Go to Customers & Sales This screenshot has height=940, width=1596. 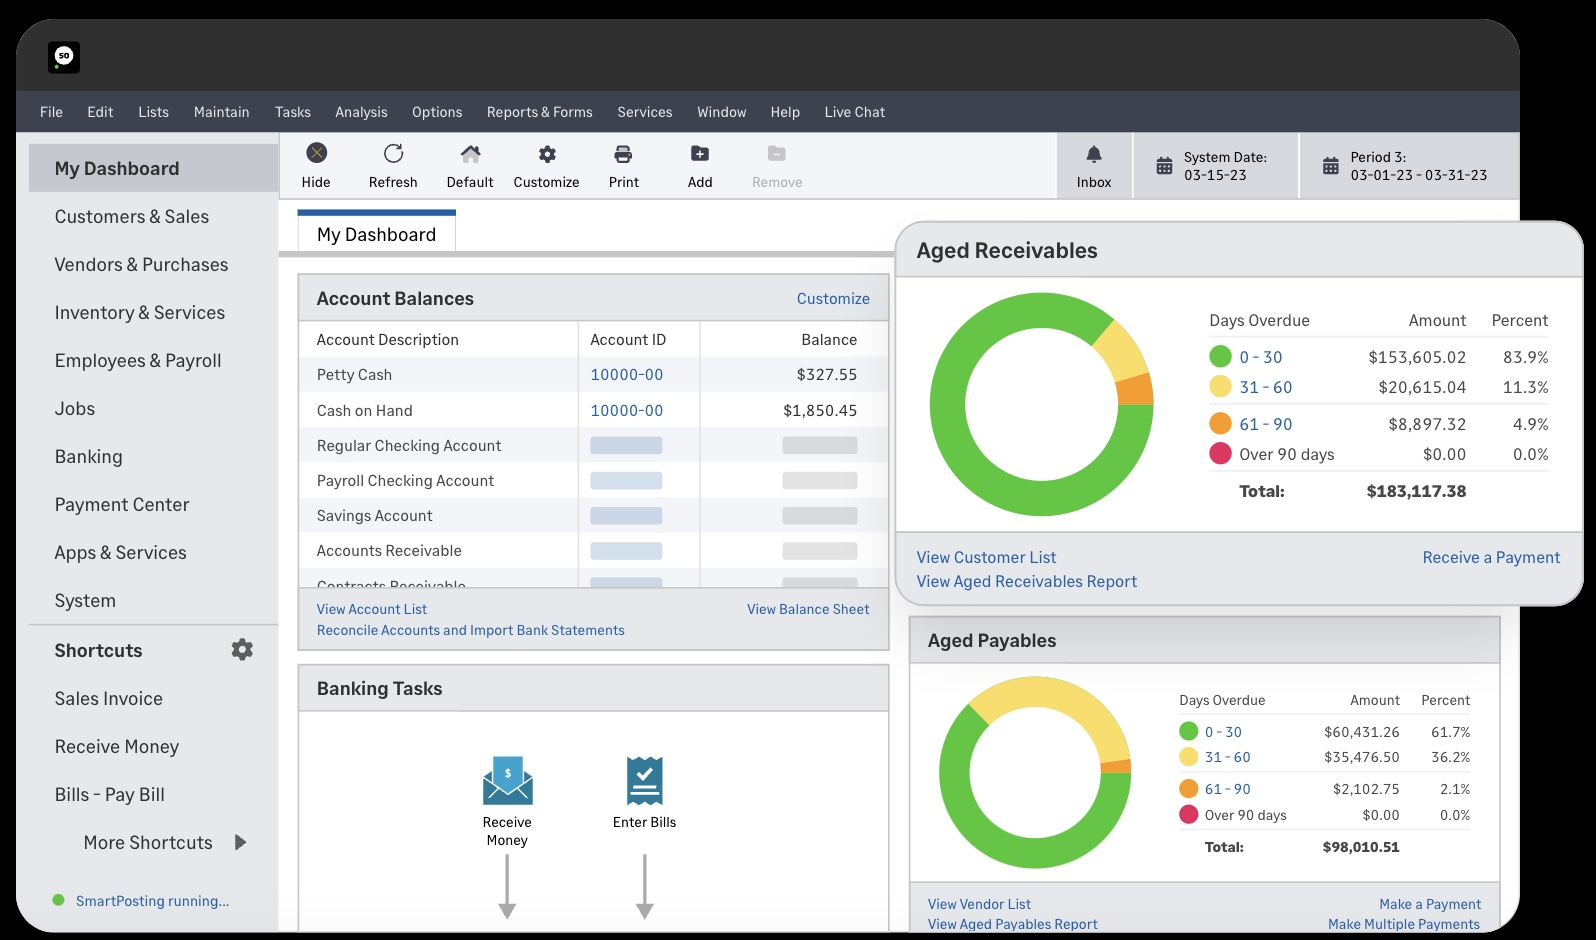click(x=132, y=216)
